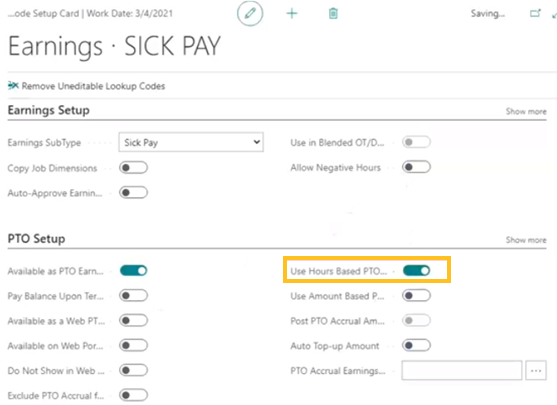The width and height of the screenshot is (557, 405).
Task: Toggle Post PTO Accrual Amount switch
Action: tap(416, 320)
